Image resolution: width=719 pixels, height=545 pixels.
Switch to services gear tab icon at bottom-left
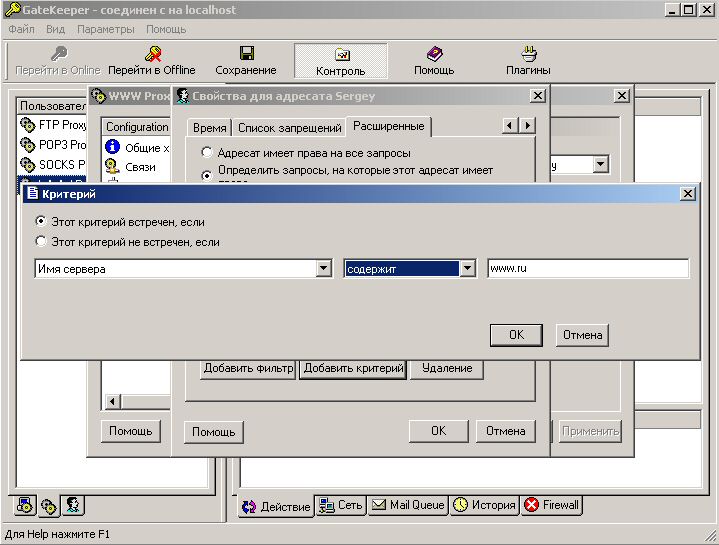[x=49, y=506]
